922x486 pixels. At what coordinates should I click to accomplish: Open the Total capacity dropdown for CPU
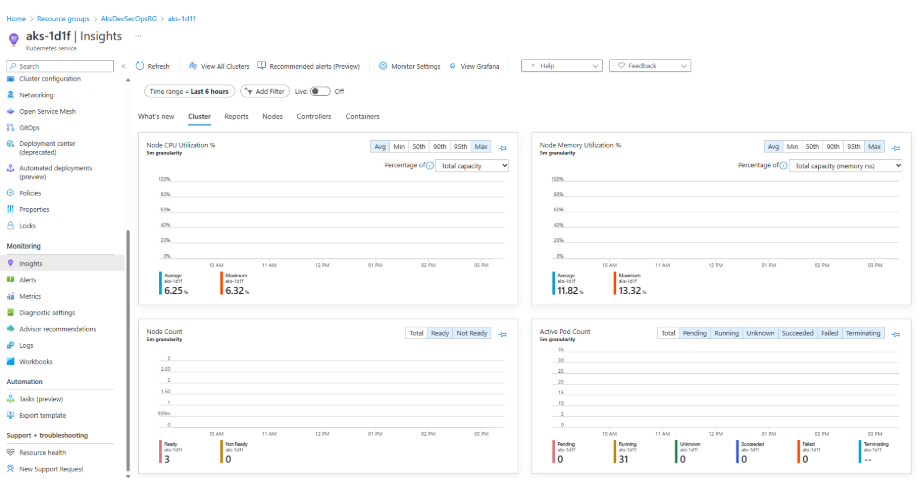pyautogui.click(x=472, y=166)
